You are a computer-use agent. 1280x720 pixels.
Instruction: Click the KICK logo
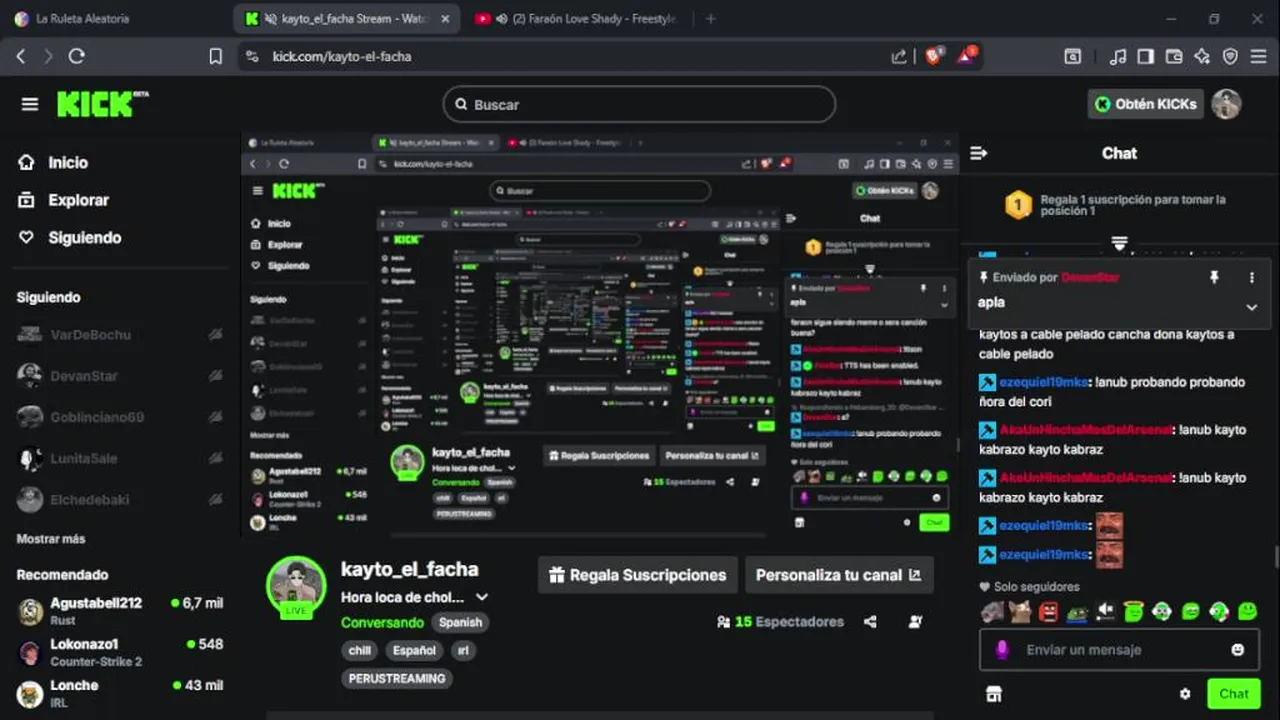[102, 104]
